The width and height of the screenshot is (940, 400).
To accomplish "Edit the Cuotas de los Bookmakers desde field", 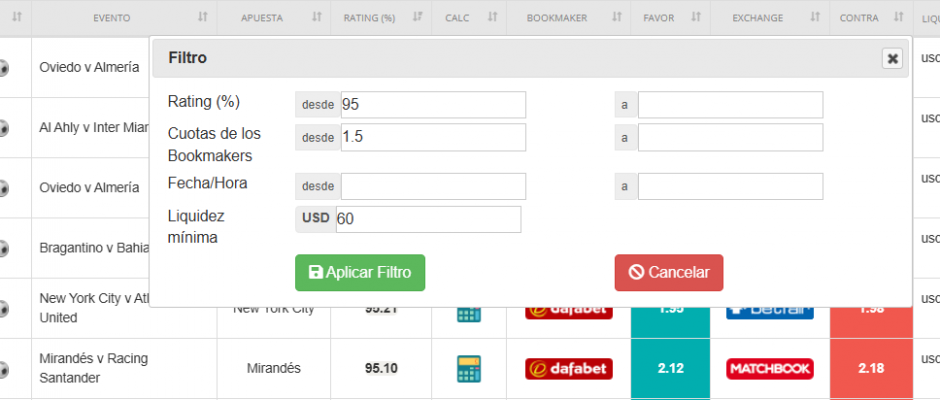I will [432, 138].
